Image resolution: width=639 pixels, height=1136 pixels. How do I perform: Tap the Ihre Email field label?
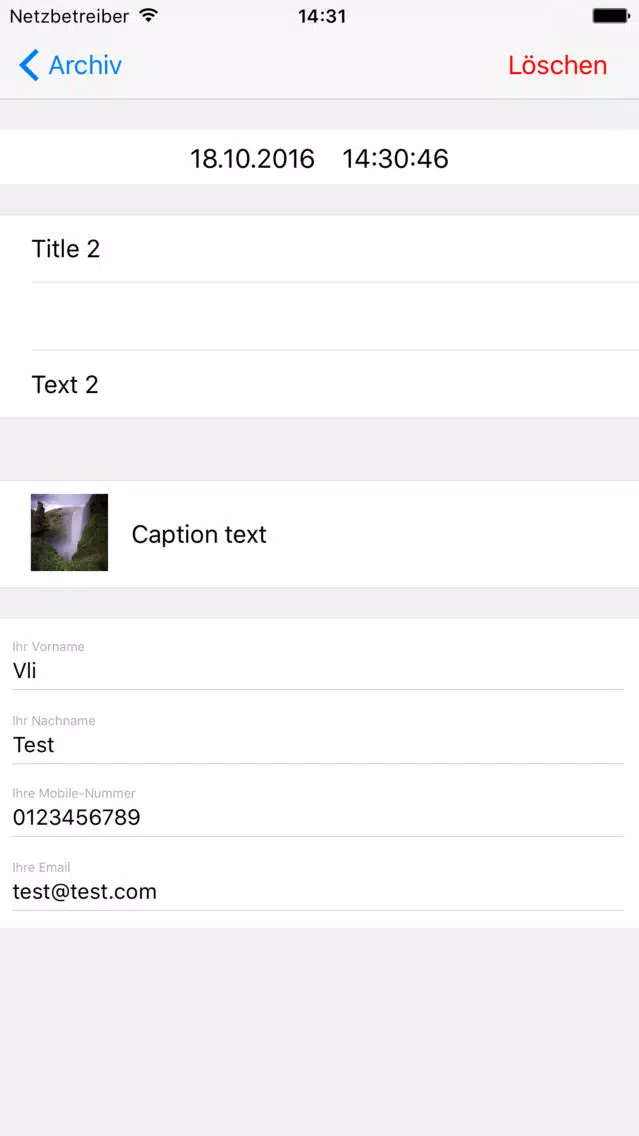[41, 867]
